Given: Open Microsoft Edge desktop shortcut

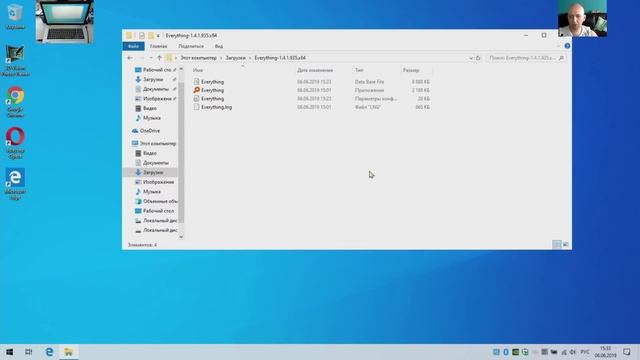Looking at the screenshot, I should click(15, 184).
